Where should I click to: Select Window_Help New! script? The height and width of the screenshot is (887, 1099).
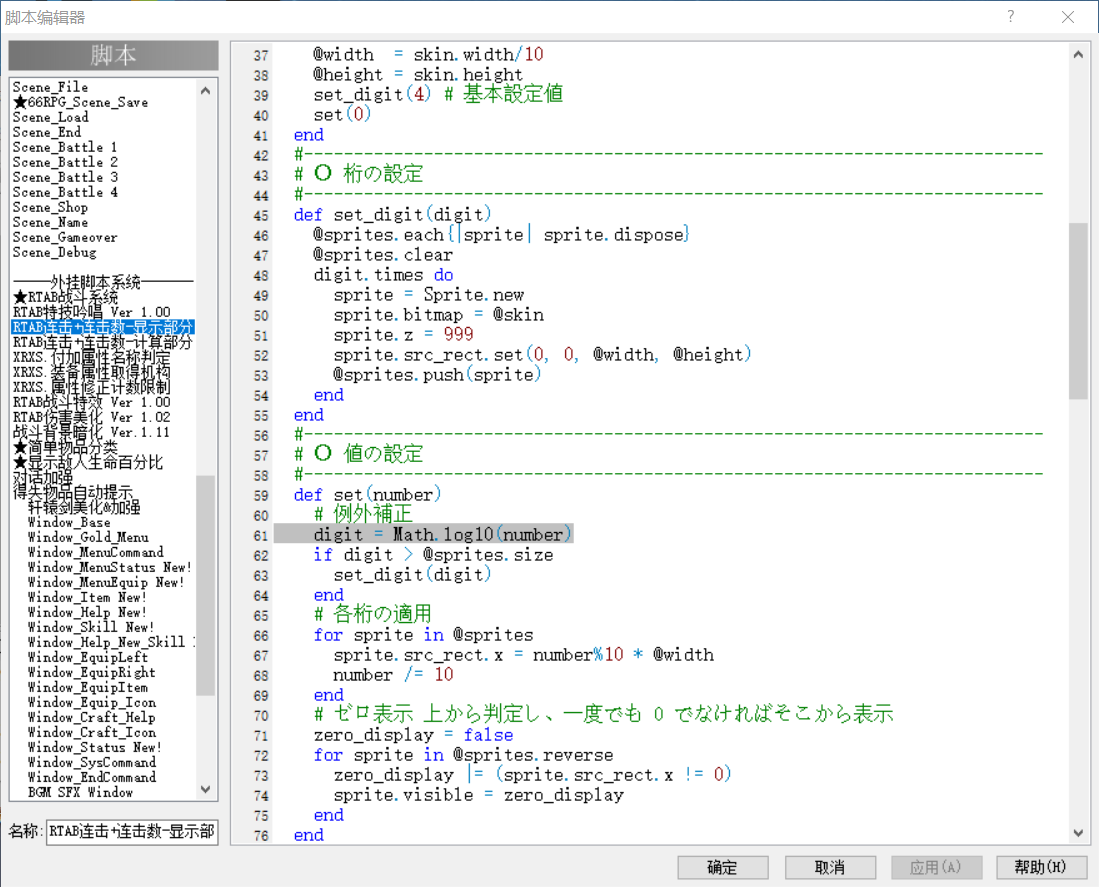click(x=87, y=612)
